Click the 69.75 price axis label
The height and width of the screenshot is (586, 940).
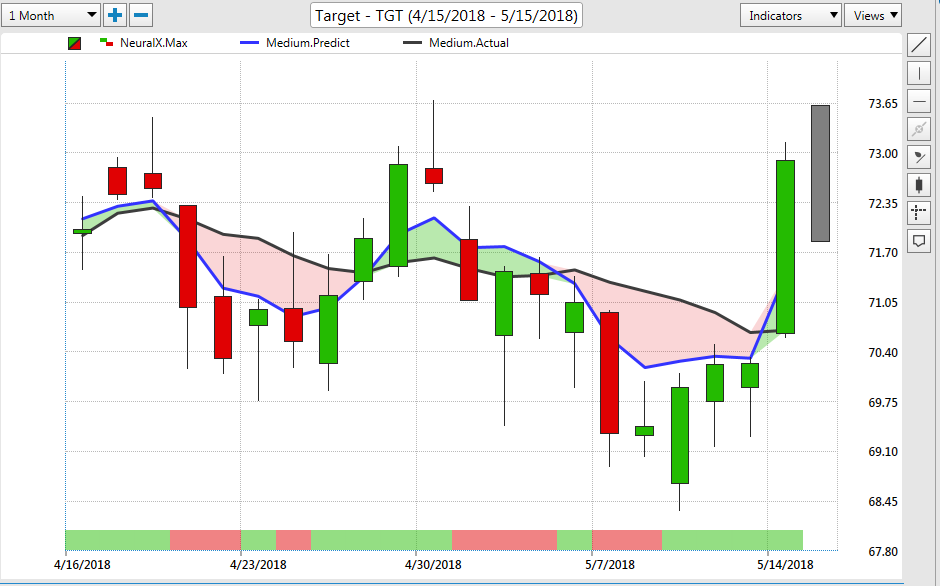[x=883, y=402]
